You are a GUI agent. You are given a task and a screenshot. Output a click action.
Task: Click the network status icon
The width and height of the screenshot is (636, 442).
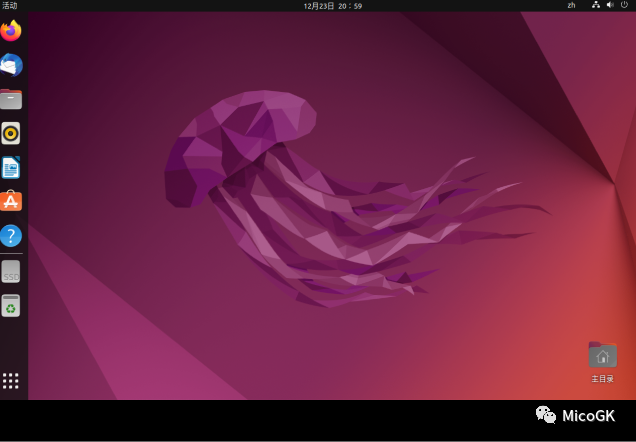pyautogui.click(x=596, y=5)
